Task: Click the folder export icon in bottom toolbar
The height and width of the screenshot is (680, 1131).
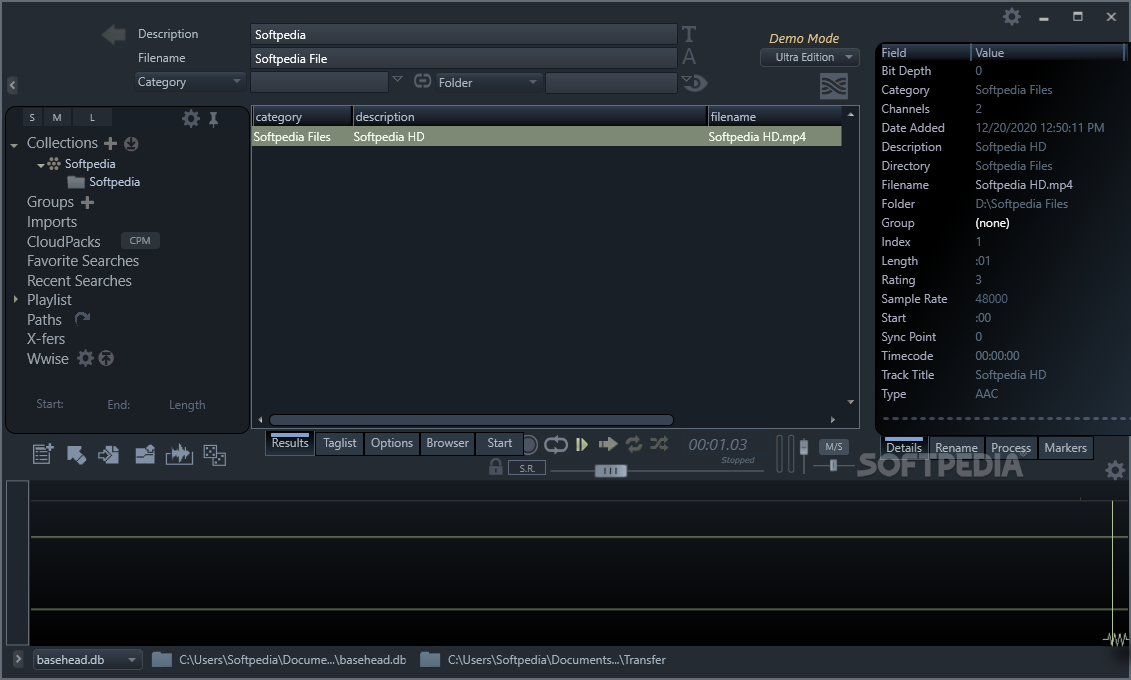Action: tap(145, 454)
